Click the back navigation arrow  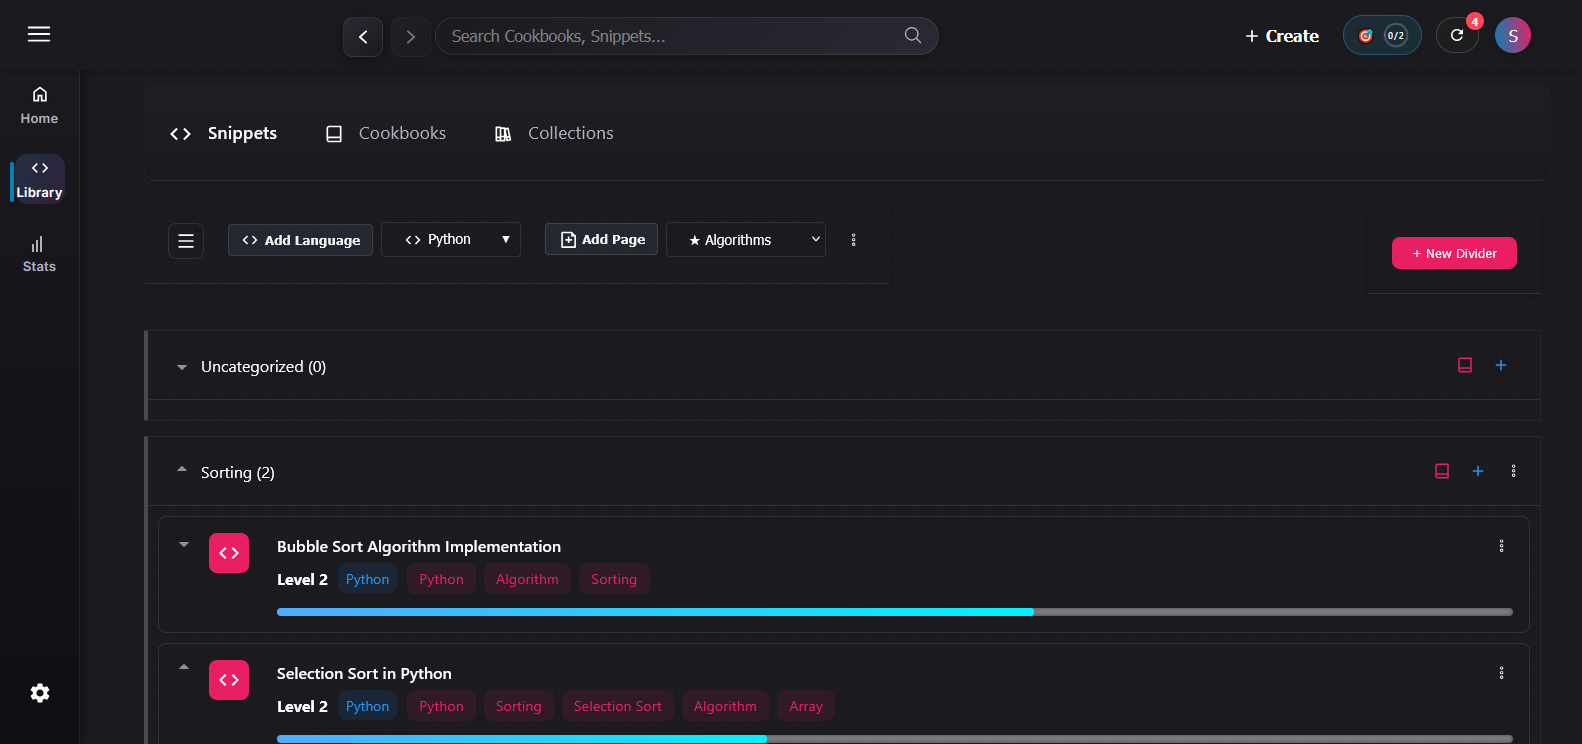(363, 37)
